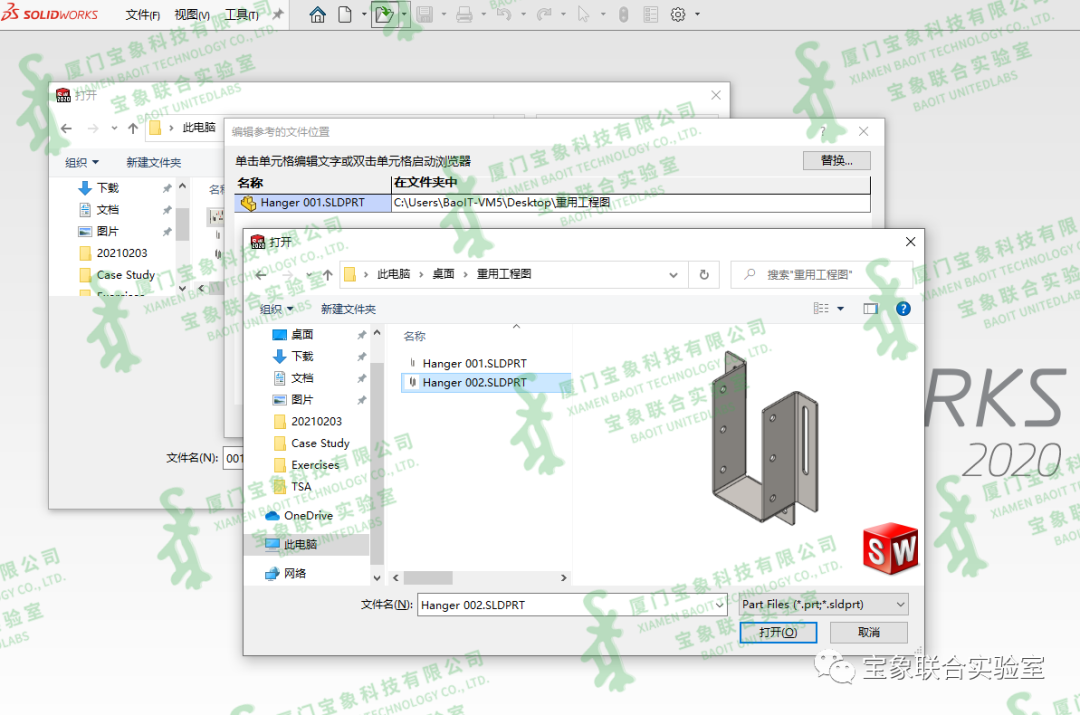Open TSA folder in sidebar
The width and height of the screenshot is (1080, 715).
tap(301, 486)
